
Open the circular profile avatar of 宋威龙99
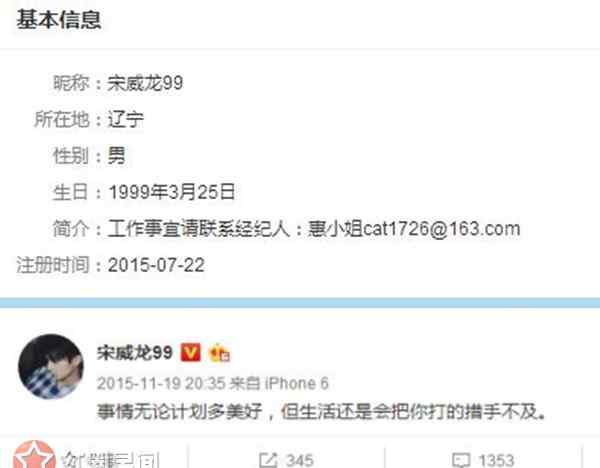(x=51, y=366)
